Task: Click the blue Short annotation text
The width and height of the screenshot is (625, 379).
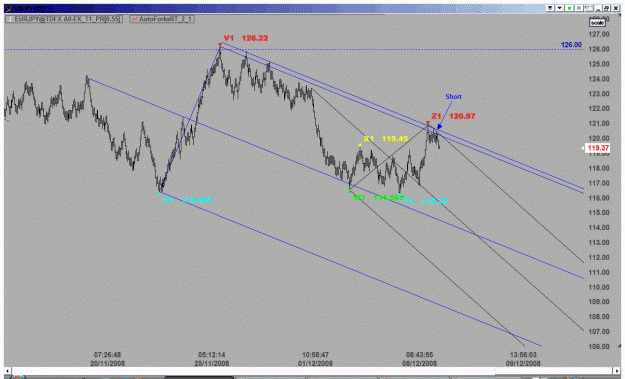Action: (x=453, y=96)
